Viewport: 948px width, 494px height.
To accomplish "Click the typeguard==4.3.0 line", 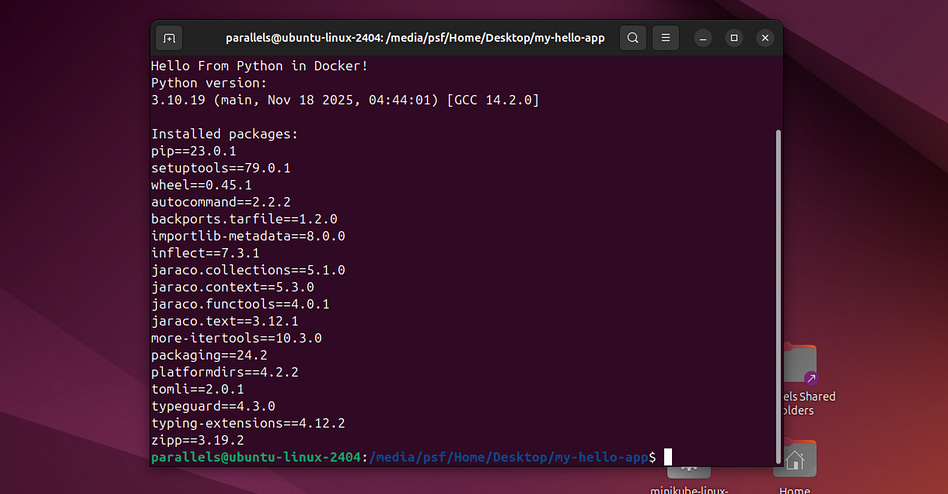I will pyautogui.click(x=213, y=406).
